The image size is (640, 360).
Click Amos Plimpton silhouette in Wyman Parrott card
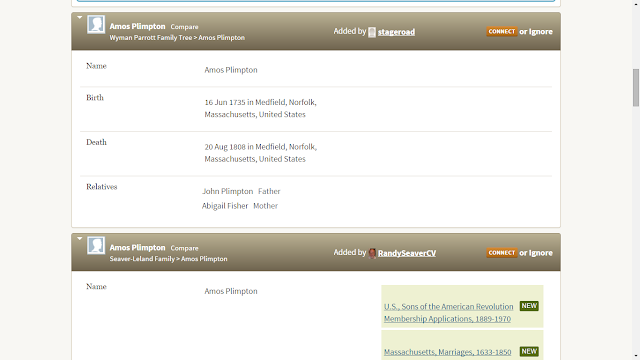tap(96, 24)
